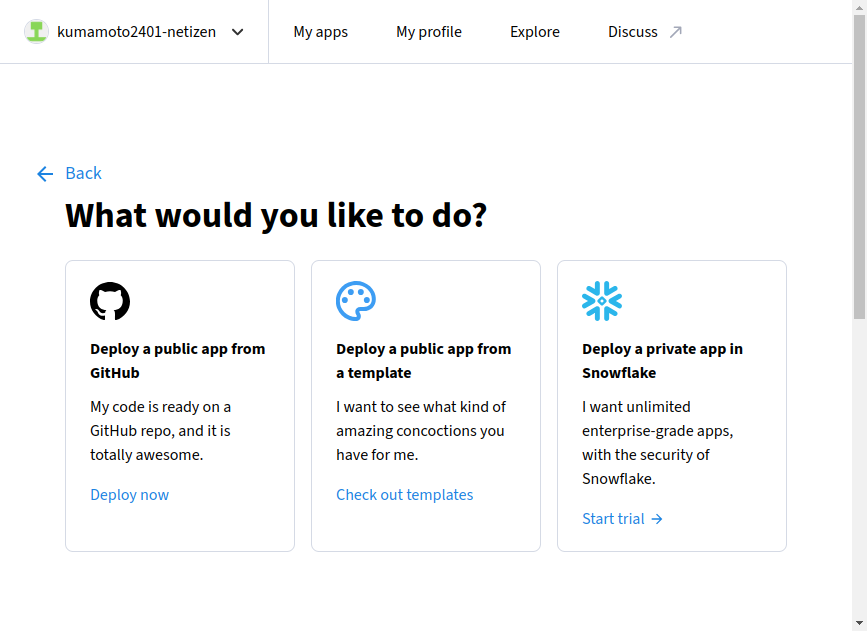
Task: Open the kumamoto2401-netizen workspace switcher
Action: coord(135,32)
